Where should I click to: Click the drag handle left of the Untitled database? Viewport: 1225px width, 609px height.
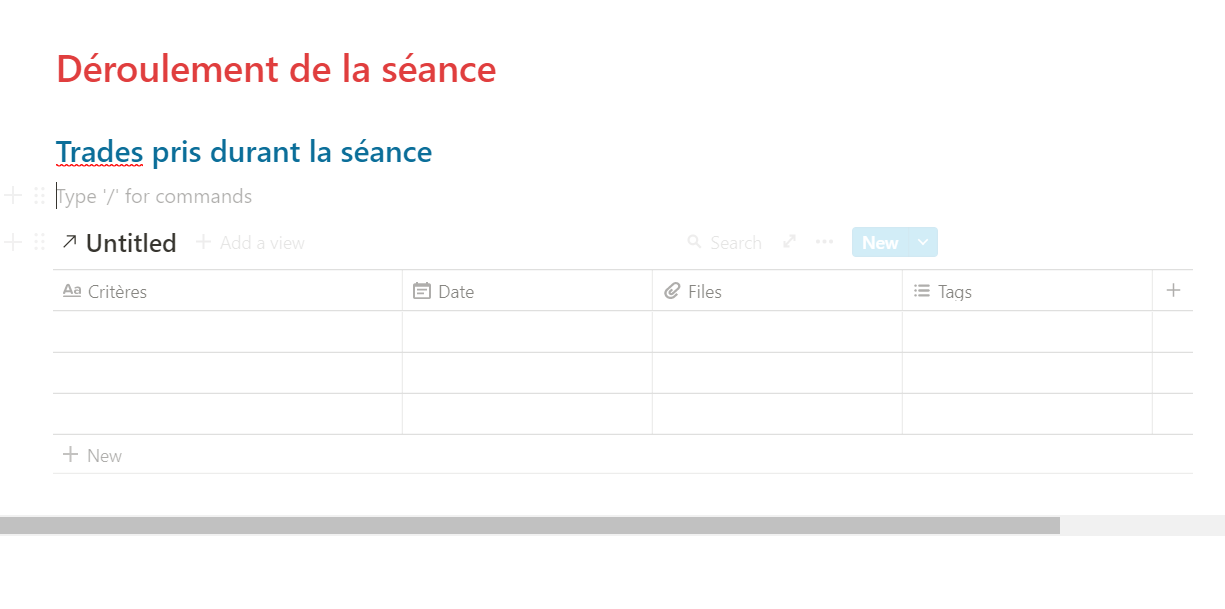[x=40, y=242]
